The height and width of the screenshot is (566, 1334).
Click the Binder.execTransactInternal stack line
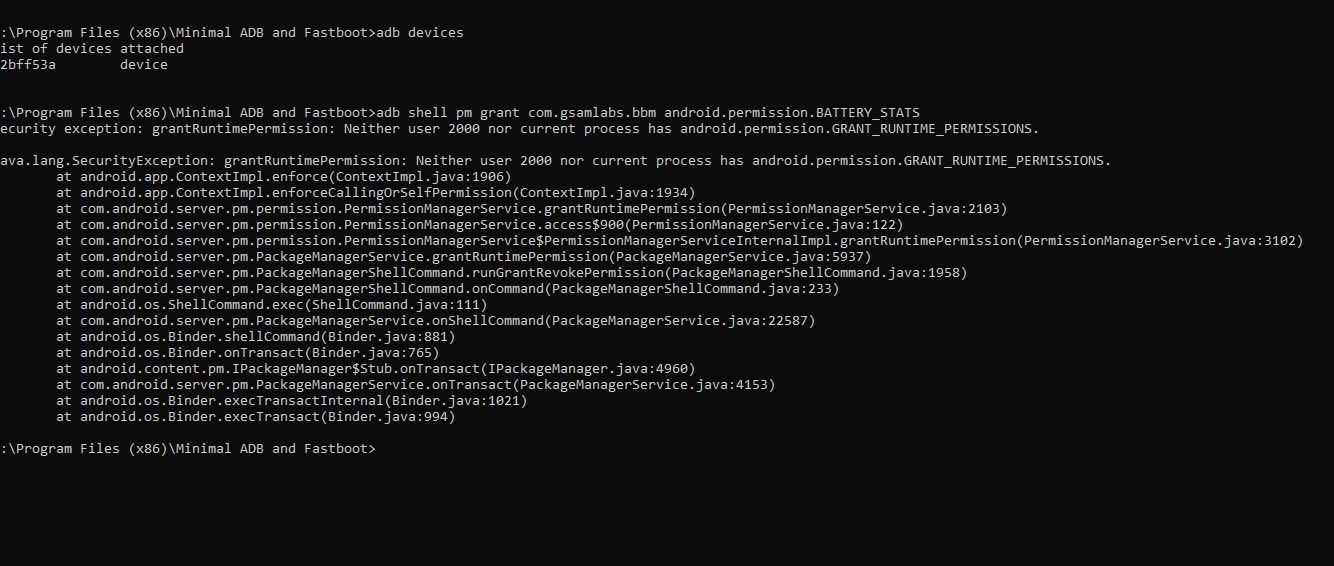click(x=292, y=401)
